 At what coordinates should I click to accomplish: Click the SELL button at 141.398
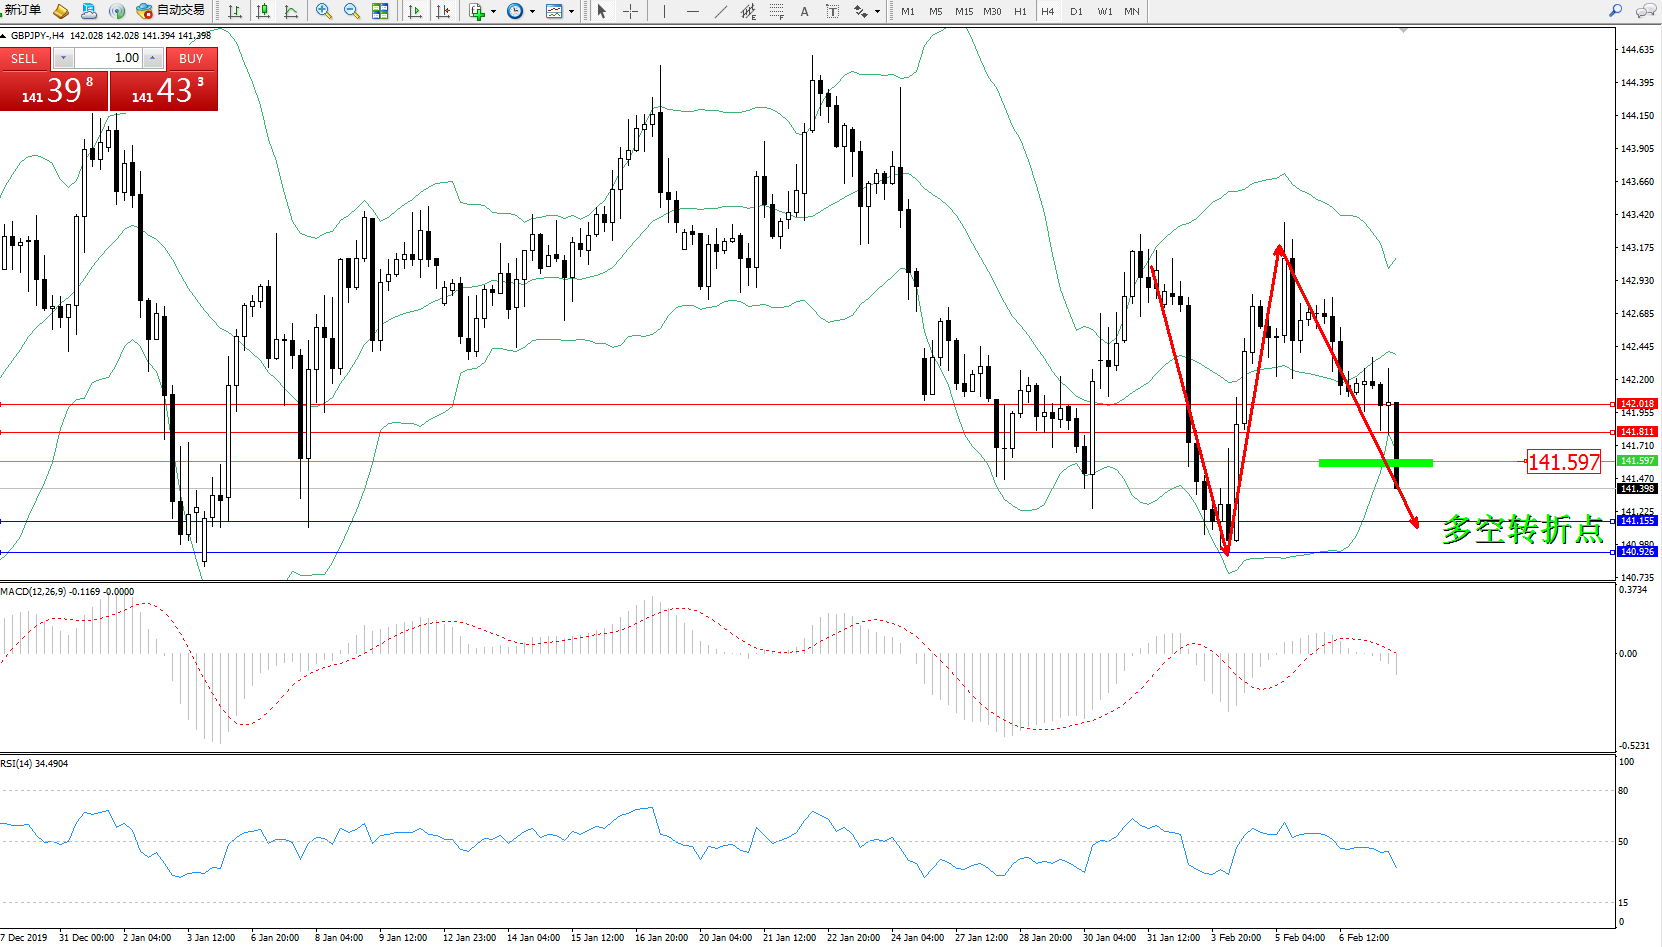[x=54, y=91]
